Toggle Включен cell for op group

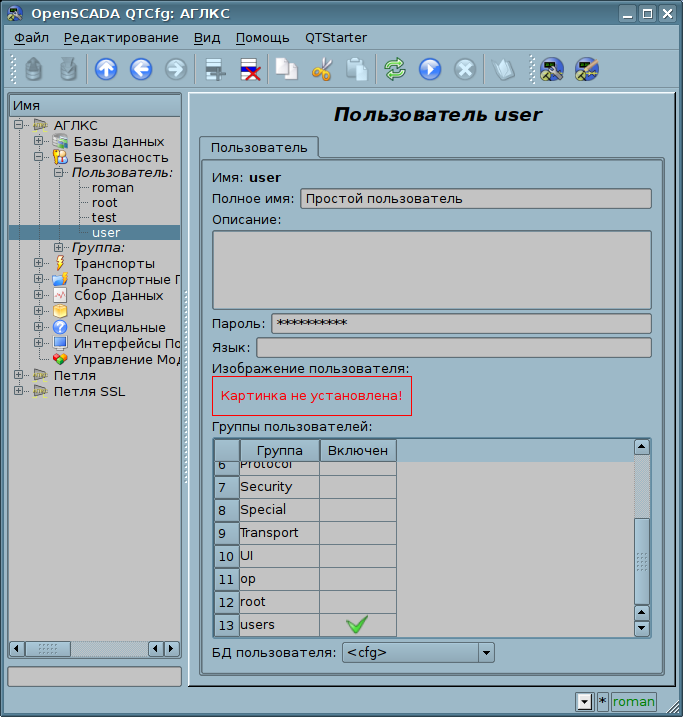[358, 579]
